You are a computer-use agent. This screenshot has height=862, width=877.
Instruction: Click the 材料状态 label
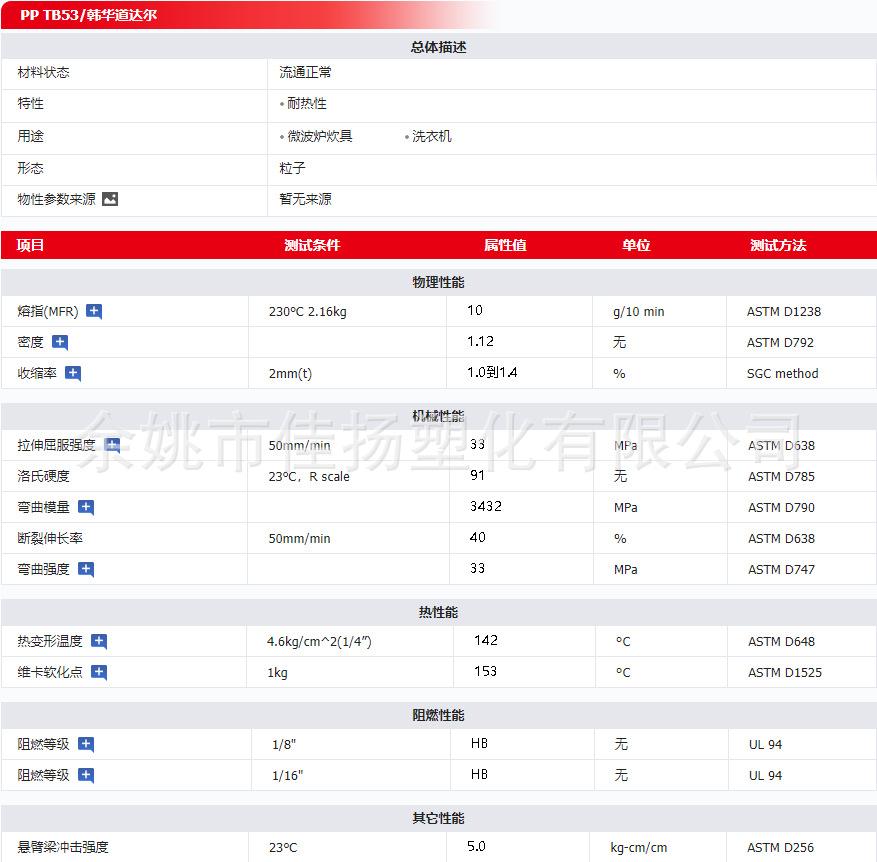coord(43,73)
